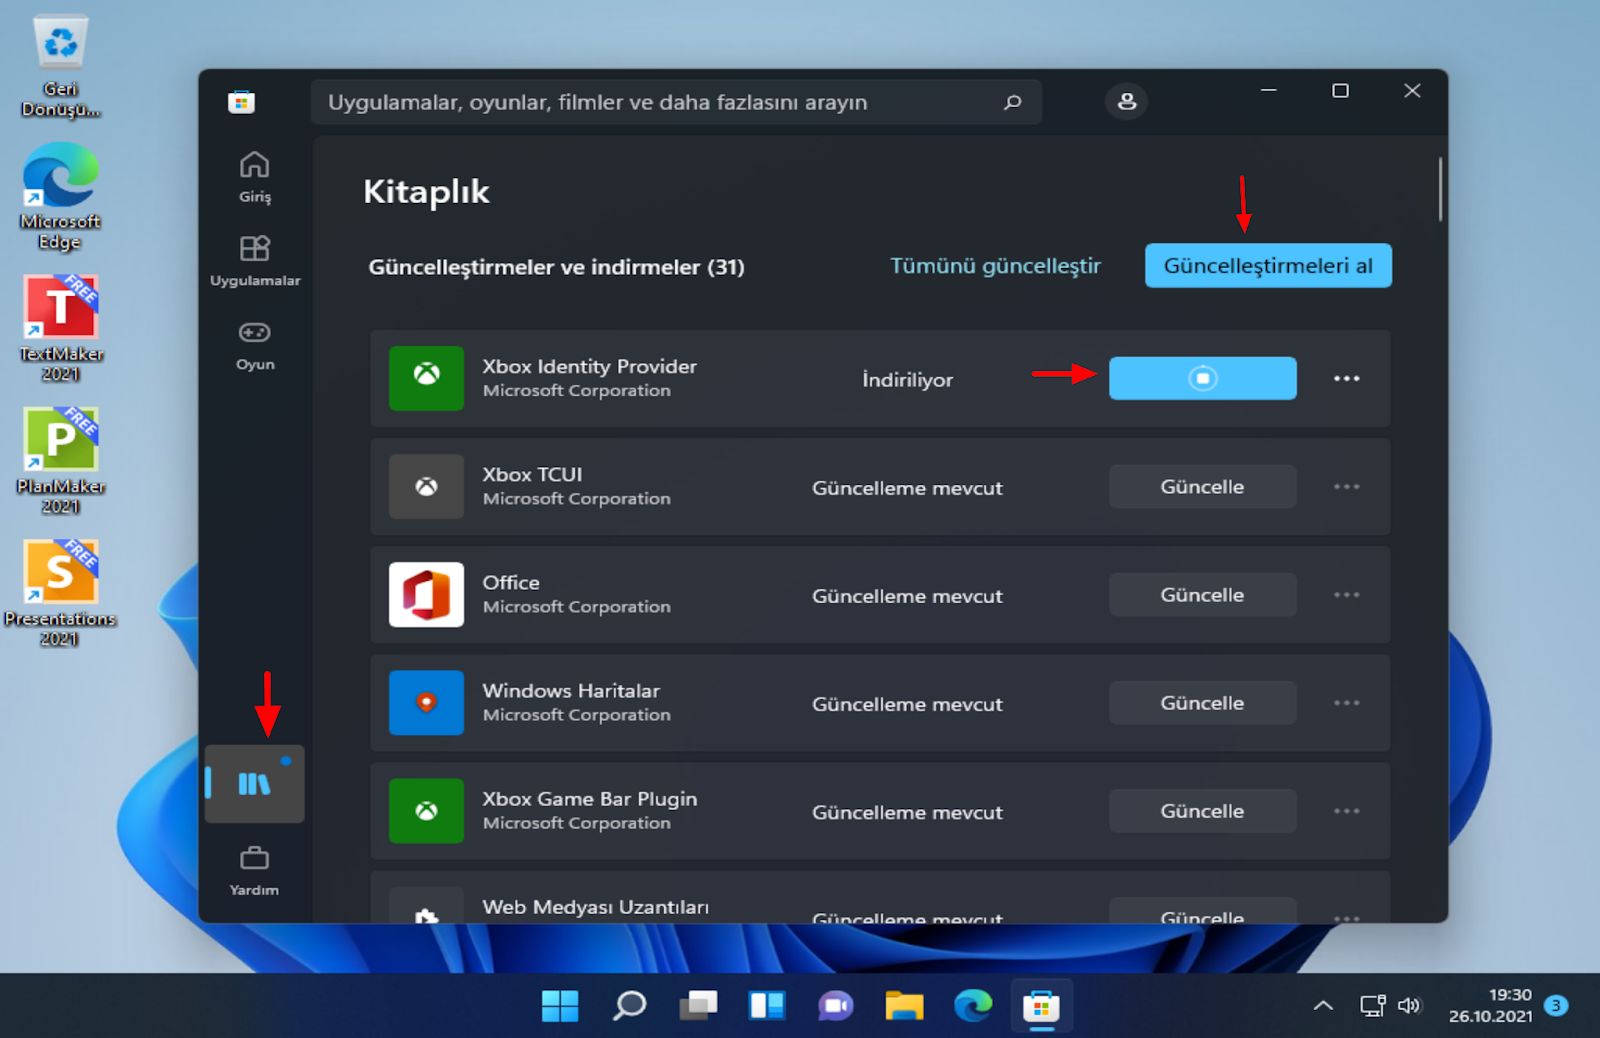Open Presentations 2021 desktop shortcut
This screenshot has width=1600, height=1038.
click(x=60, y=594)
